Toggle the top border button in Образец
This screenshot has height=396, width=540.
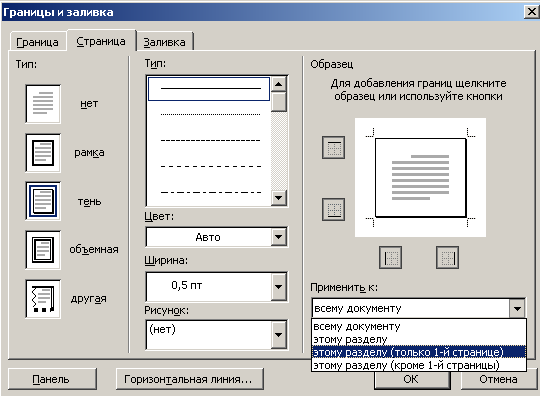(333, 148)
